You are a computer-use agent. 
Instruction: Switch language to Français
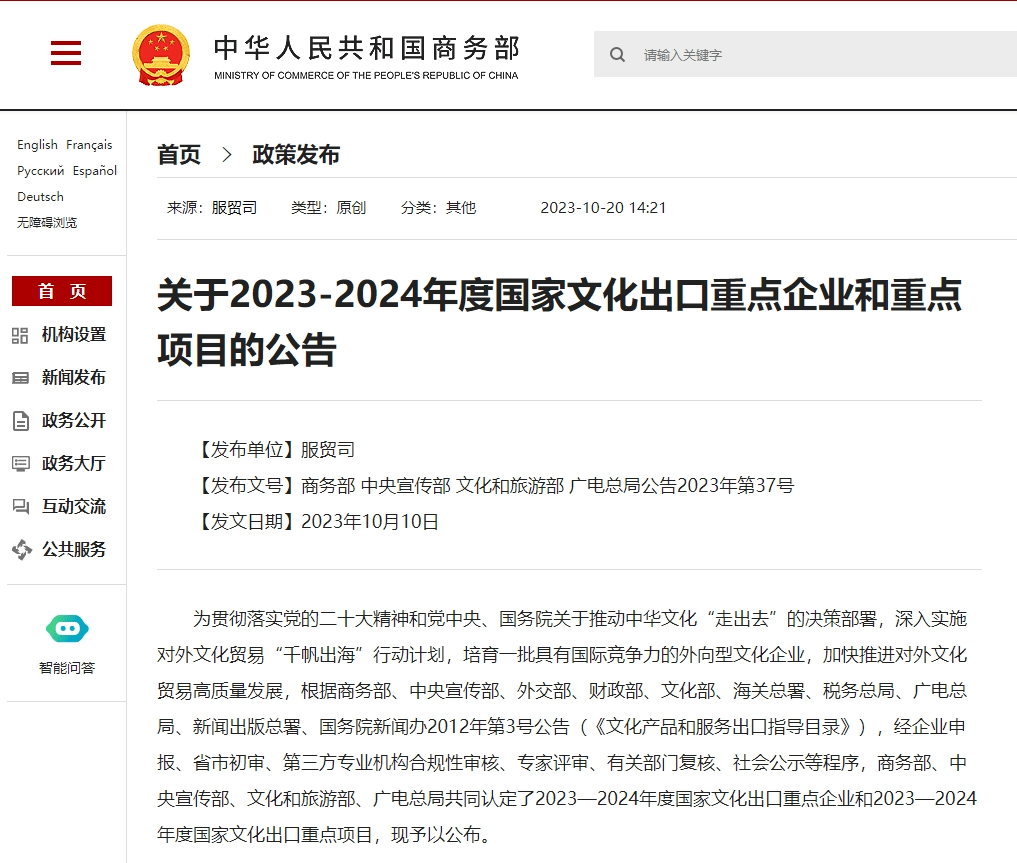[x=89, y=145]
